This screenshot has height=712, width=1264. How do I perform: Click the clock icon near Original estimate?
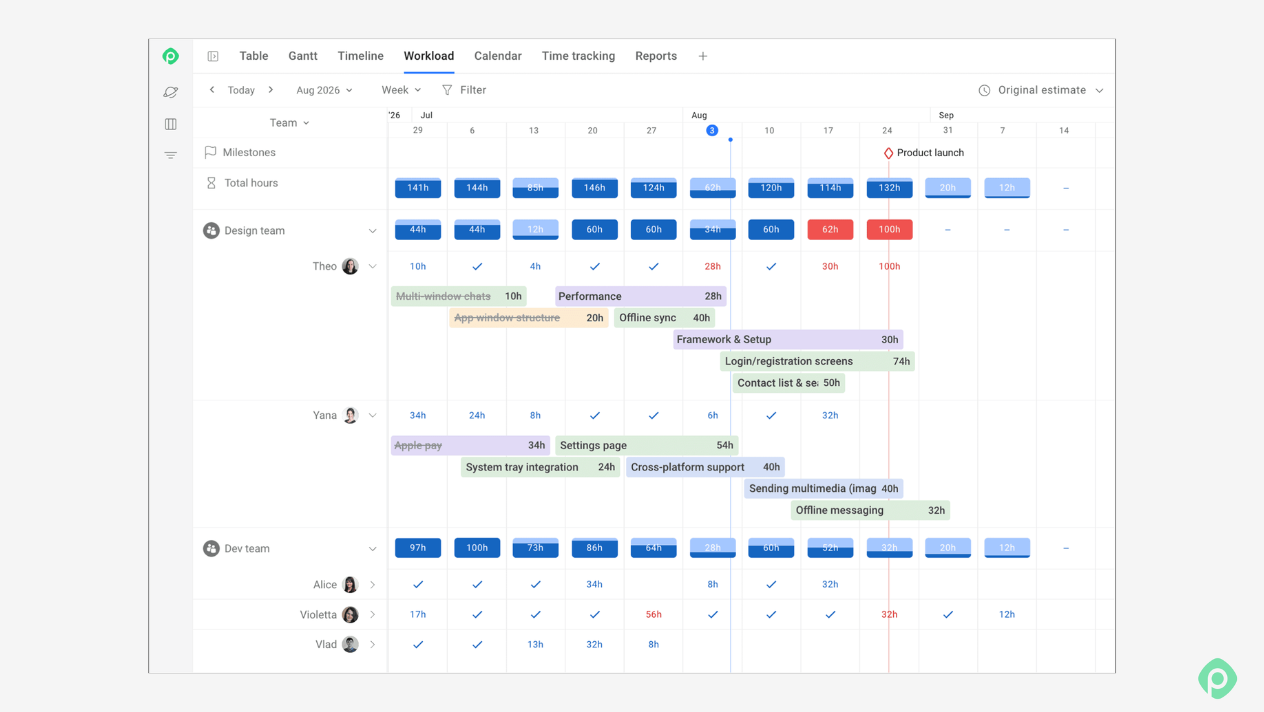point(984,90)
